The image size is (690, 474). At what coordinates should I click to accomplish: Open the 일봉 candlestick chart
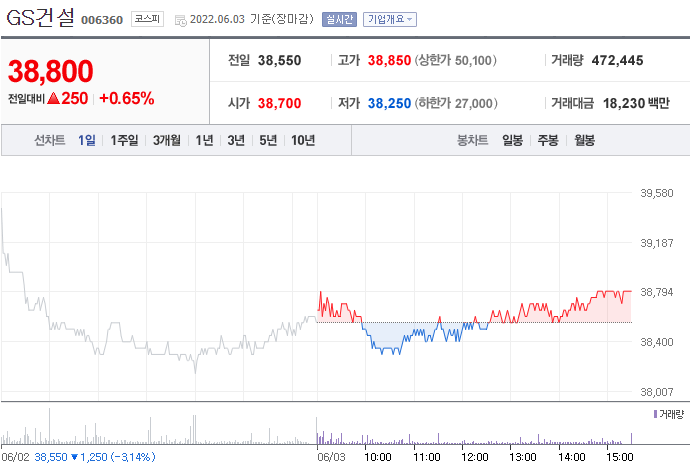click(x=513, y=140)
